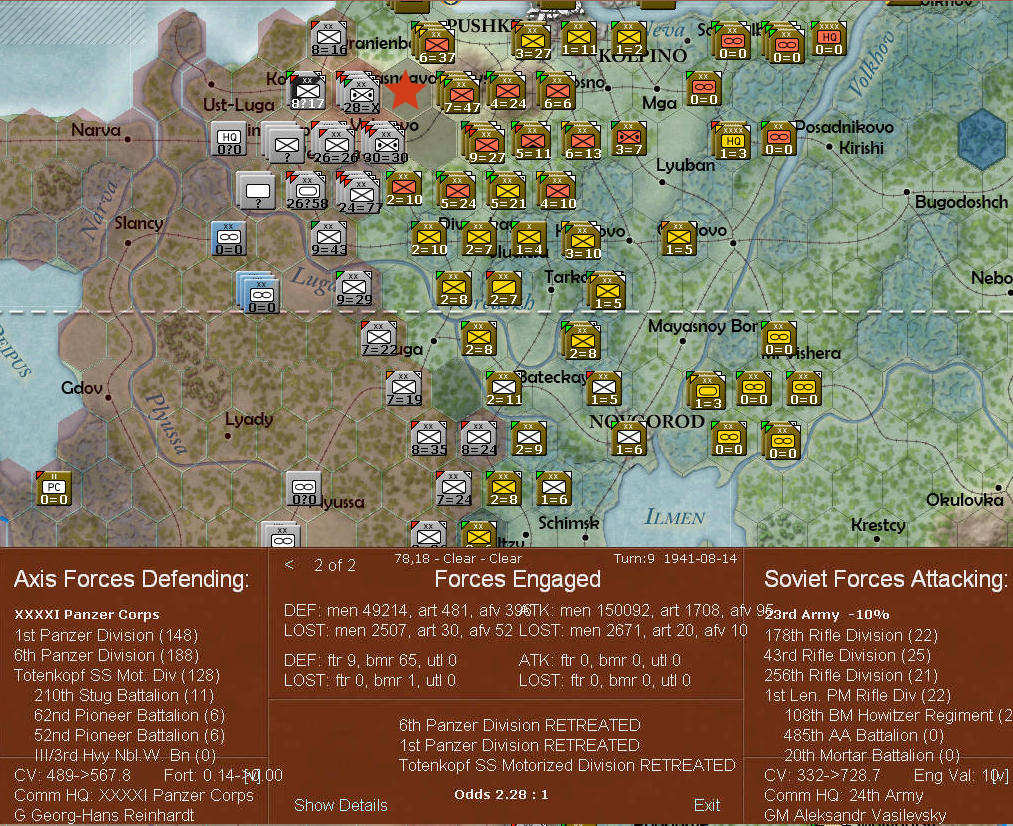Show the previous battle report with the < arrow
Screen dimensions: 1013x826
[x=289, y=565]
